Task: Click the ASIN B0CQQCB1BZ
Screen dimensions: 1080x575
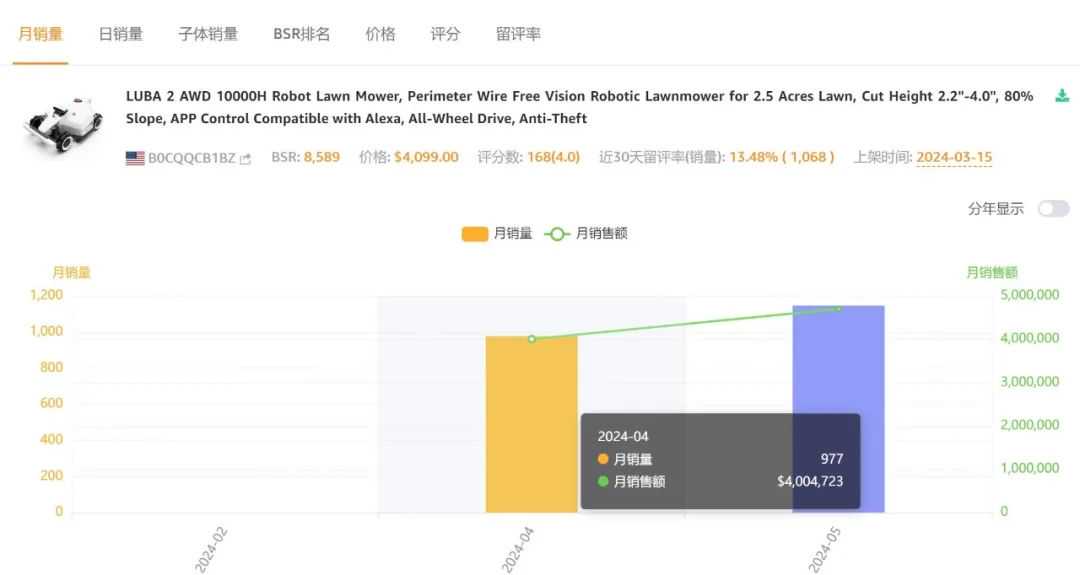Action: 191,158
